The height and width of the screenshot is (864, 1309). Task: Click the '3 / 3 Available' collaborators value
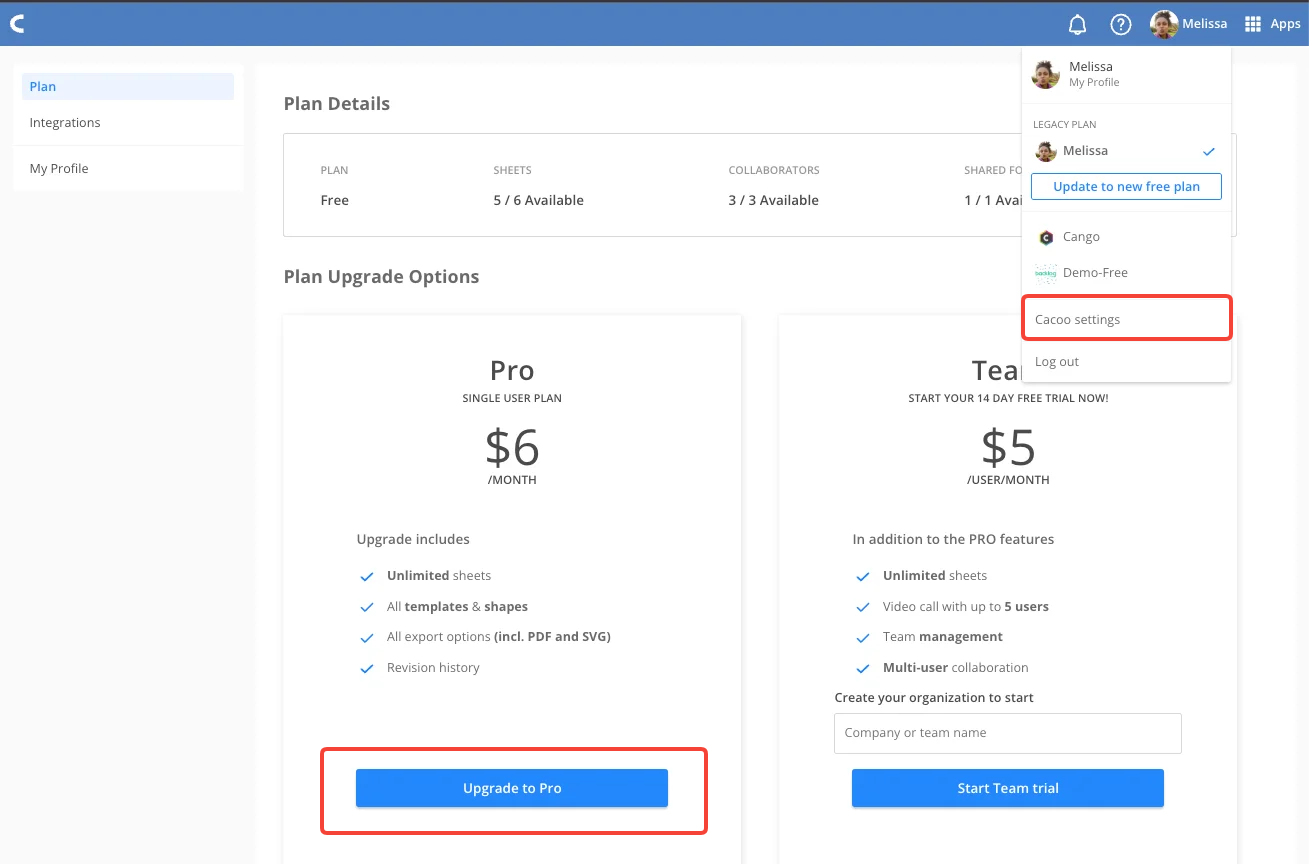[x=774, y=200]
